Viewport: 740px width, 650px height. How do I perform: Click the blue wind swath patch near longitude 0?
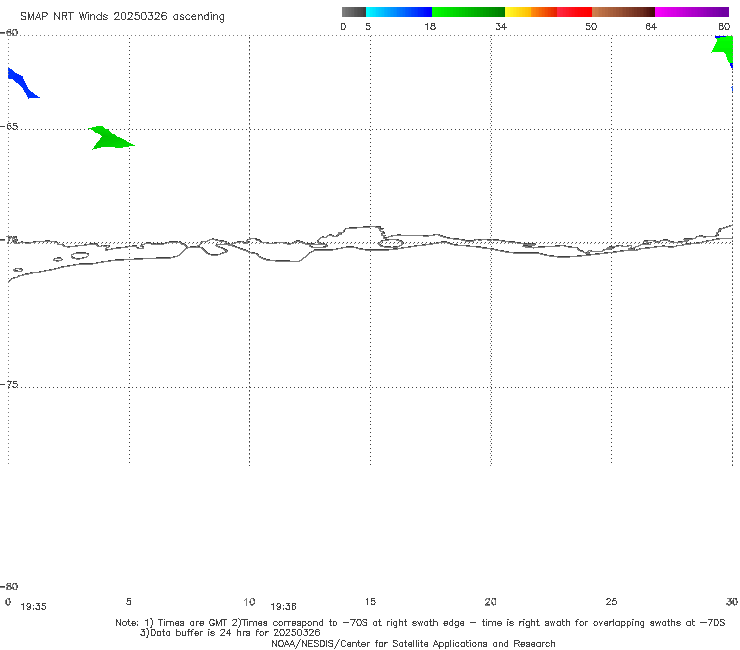pyautogui.click(x=22, y=84)
